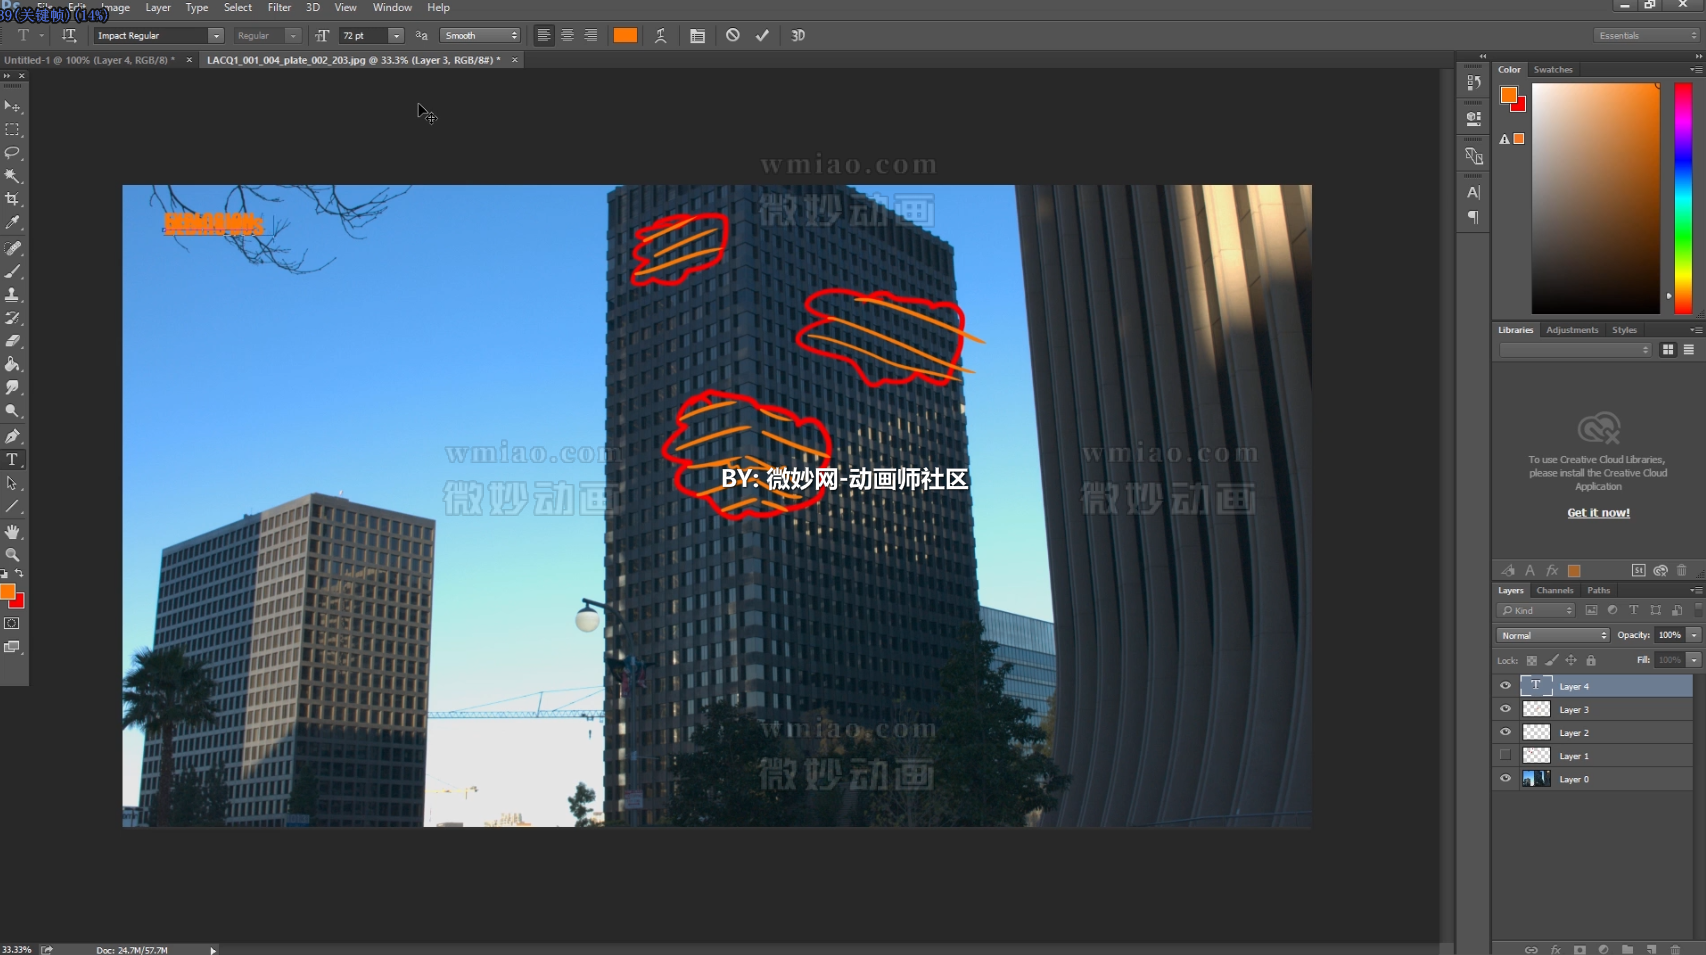Open the Filter menu

coord(279,7)
